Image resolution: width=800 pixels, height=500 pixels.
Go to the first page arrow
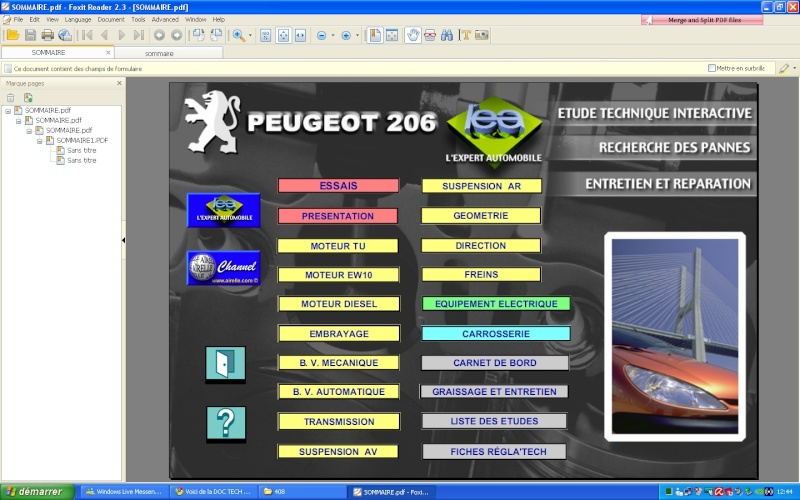pyautogui.click(x=87, y=35)
